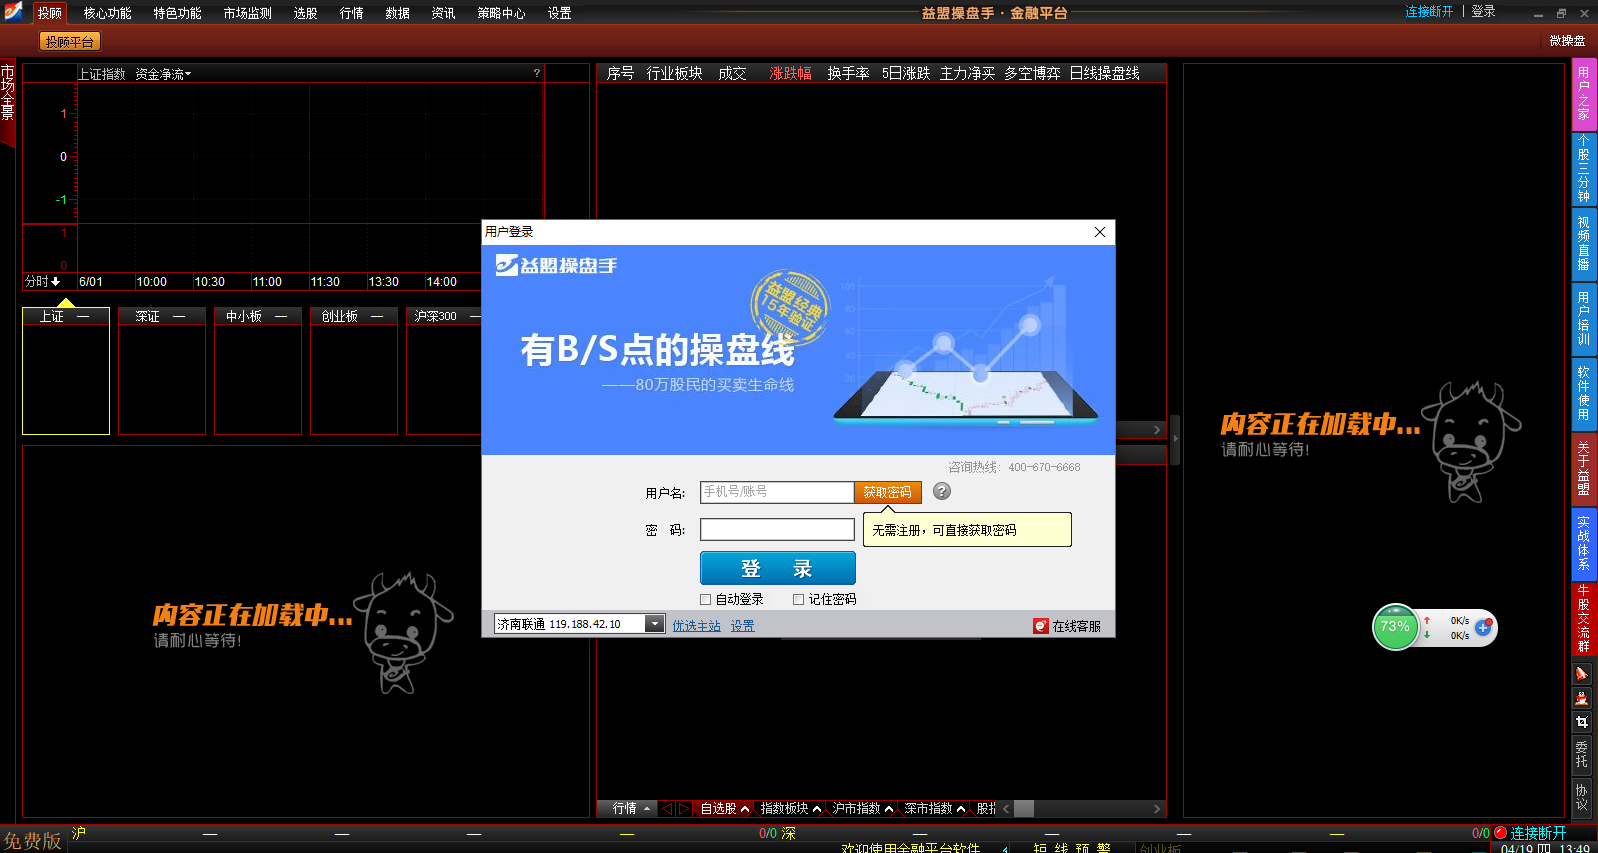Click the orange 获取密码 button
This screenshot has height=853, width=1598.
point(888,492)
